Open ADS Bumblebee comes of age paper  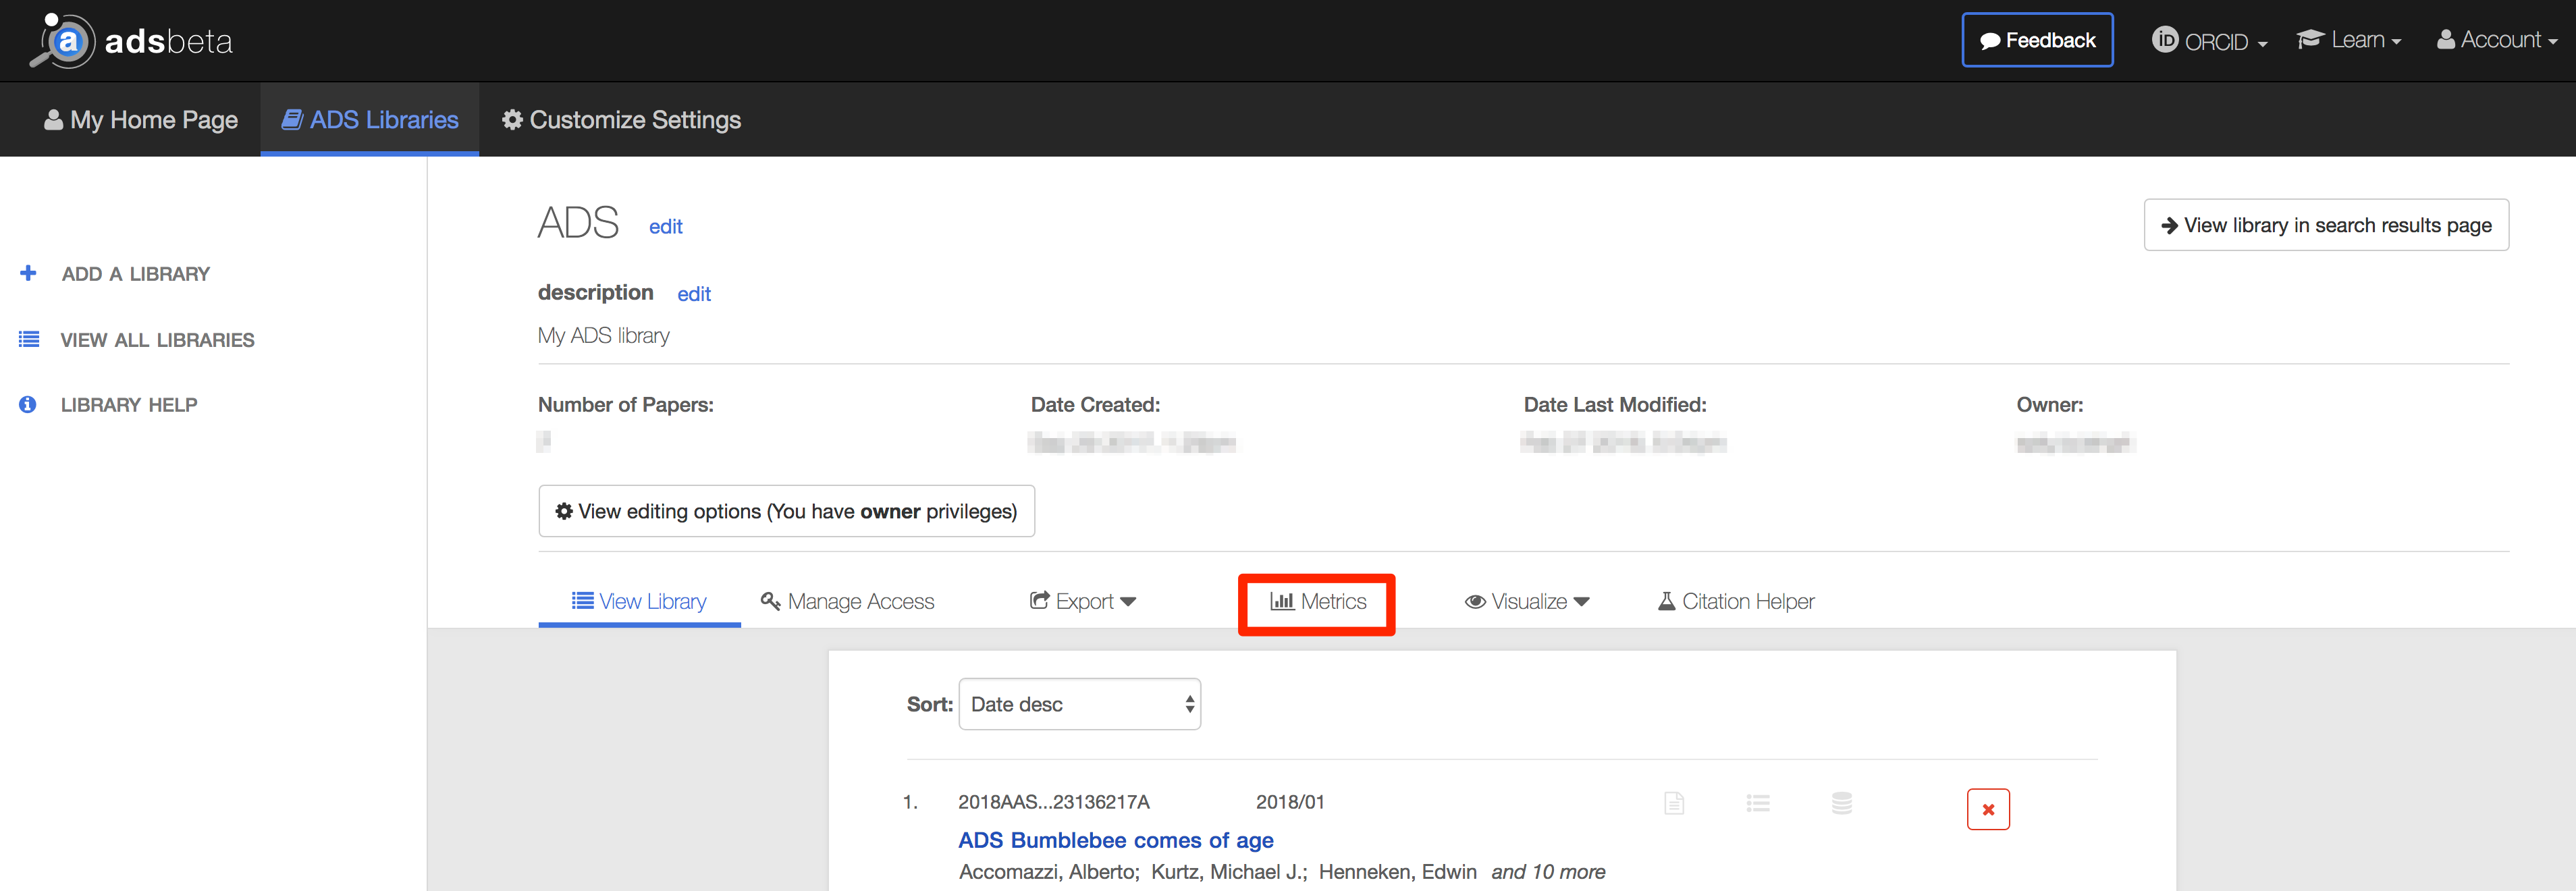(x=1115, y=840)
